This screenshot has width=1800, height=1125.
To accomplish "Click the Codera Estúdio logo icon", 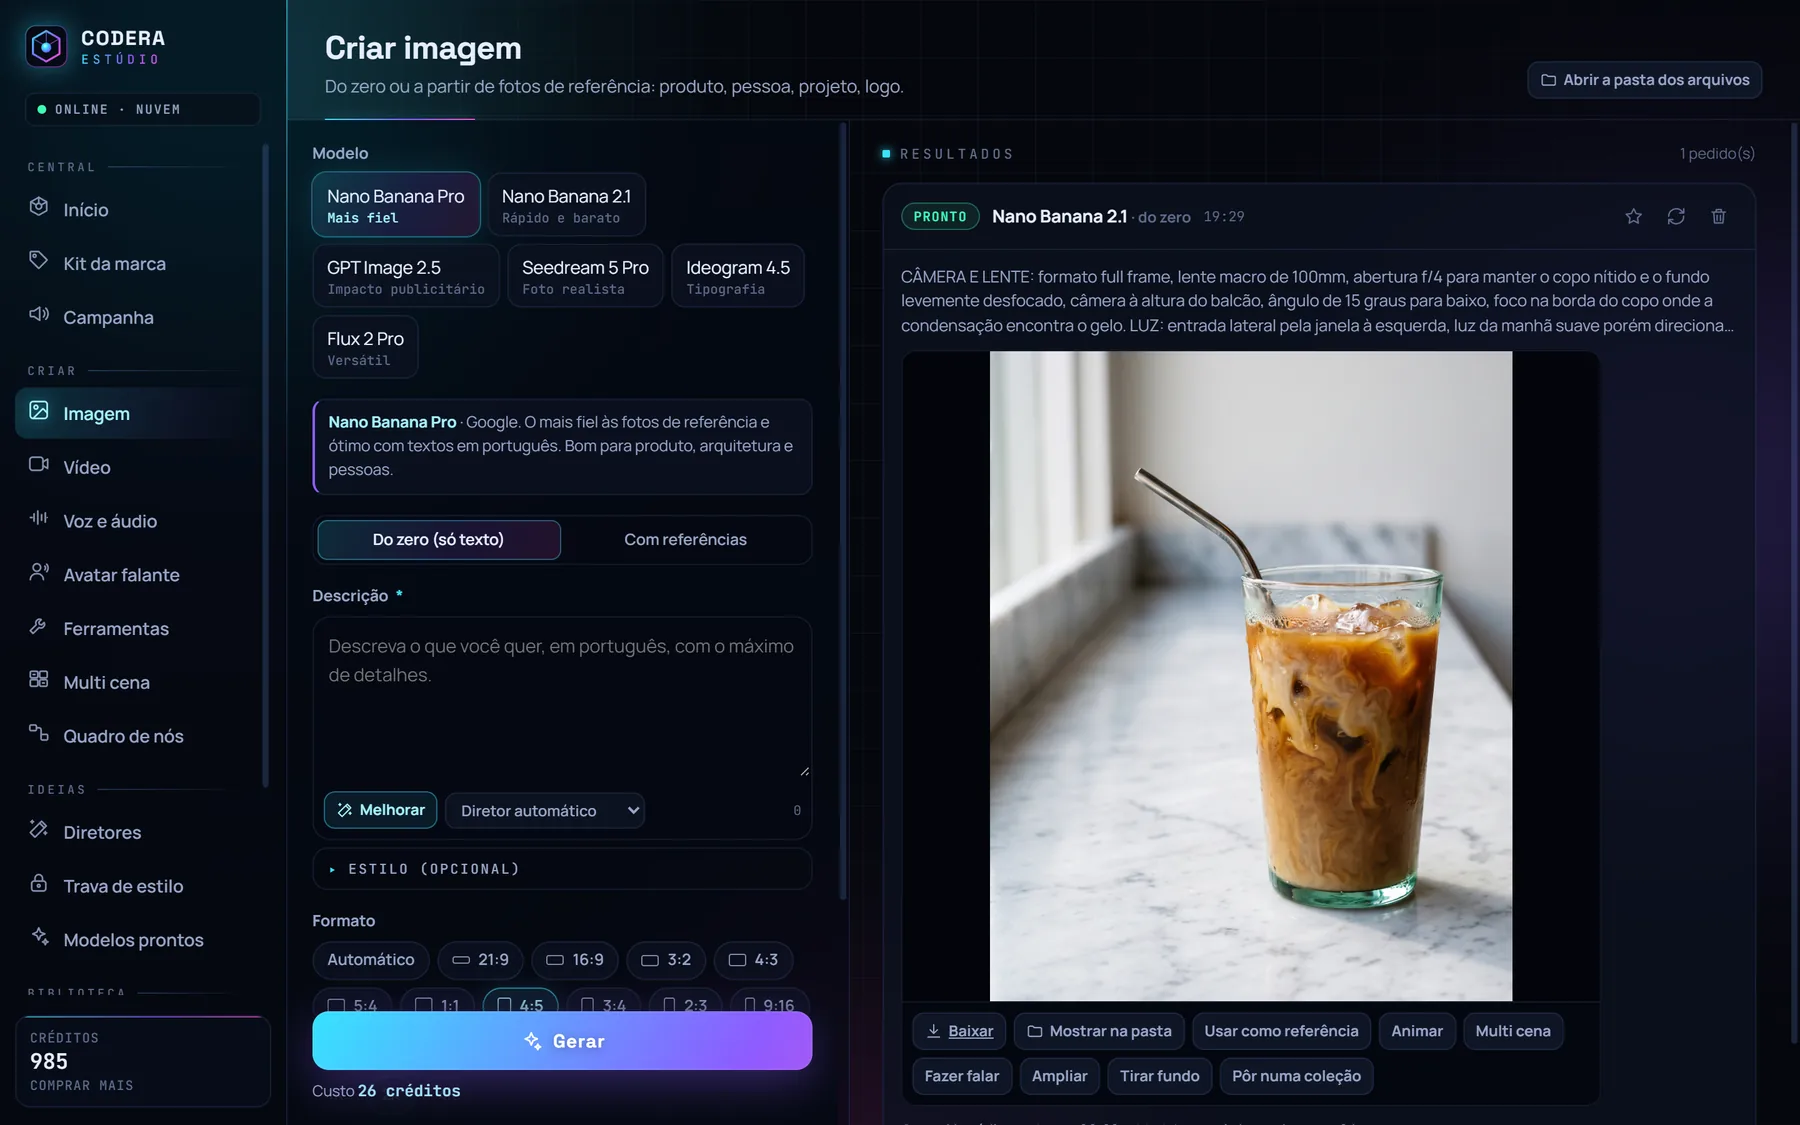I will [x=46, y=46].
